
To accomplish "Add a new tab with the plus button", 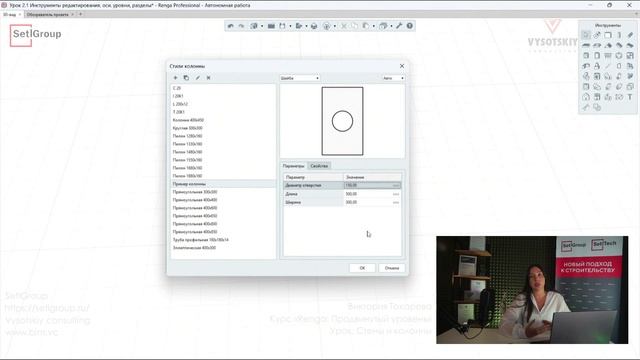I will (80, 14).
